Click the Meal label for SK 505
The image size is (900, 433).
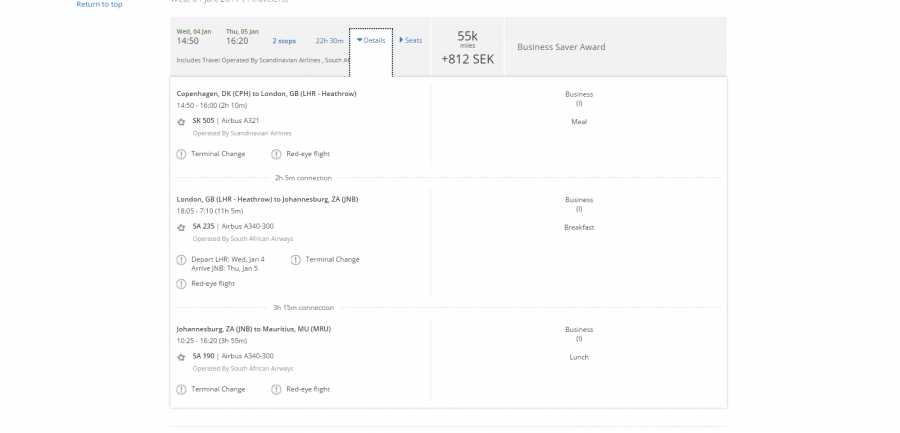coord(579,122)
